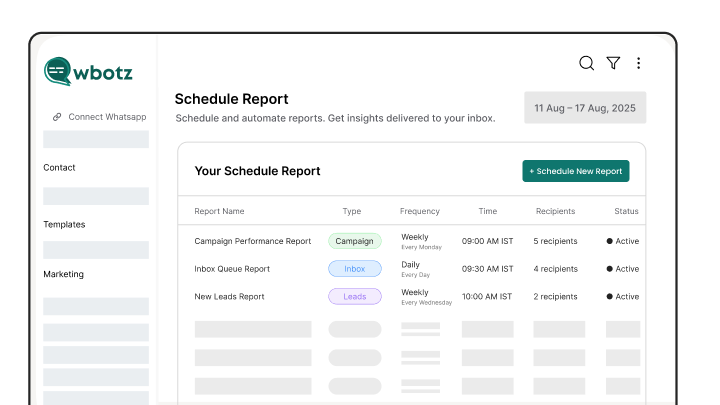
Task: Click the Type column header
Action: point(352,211)
